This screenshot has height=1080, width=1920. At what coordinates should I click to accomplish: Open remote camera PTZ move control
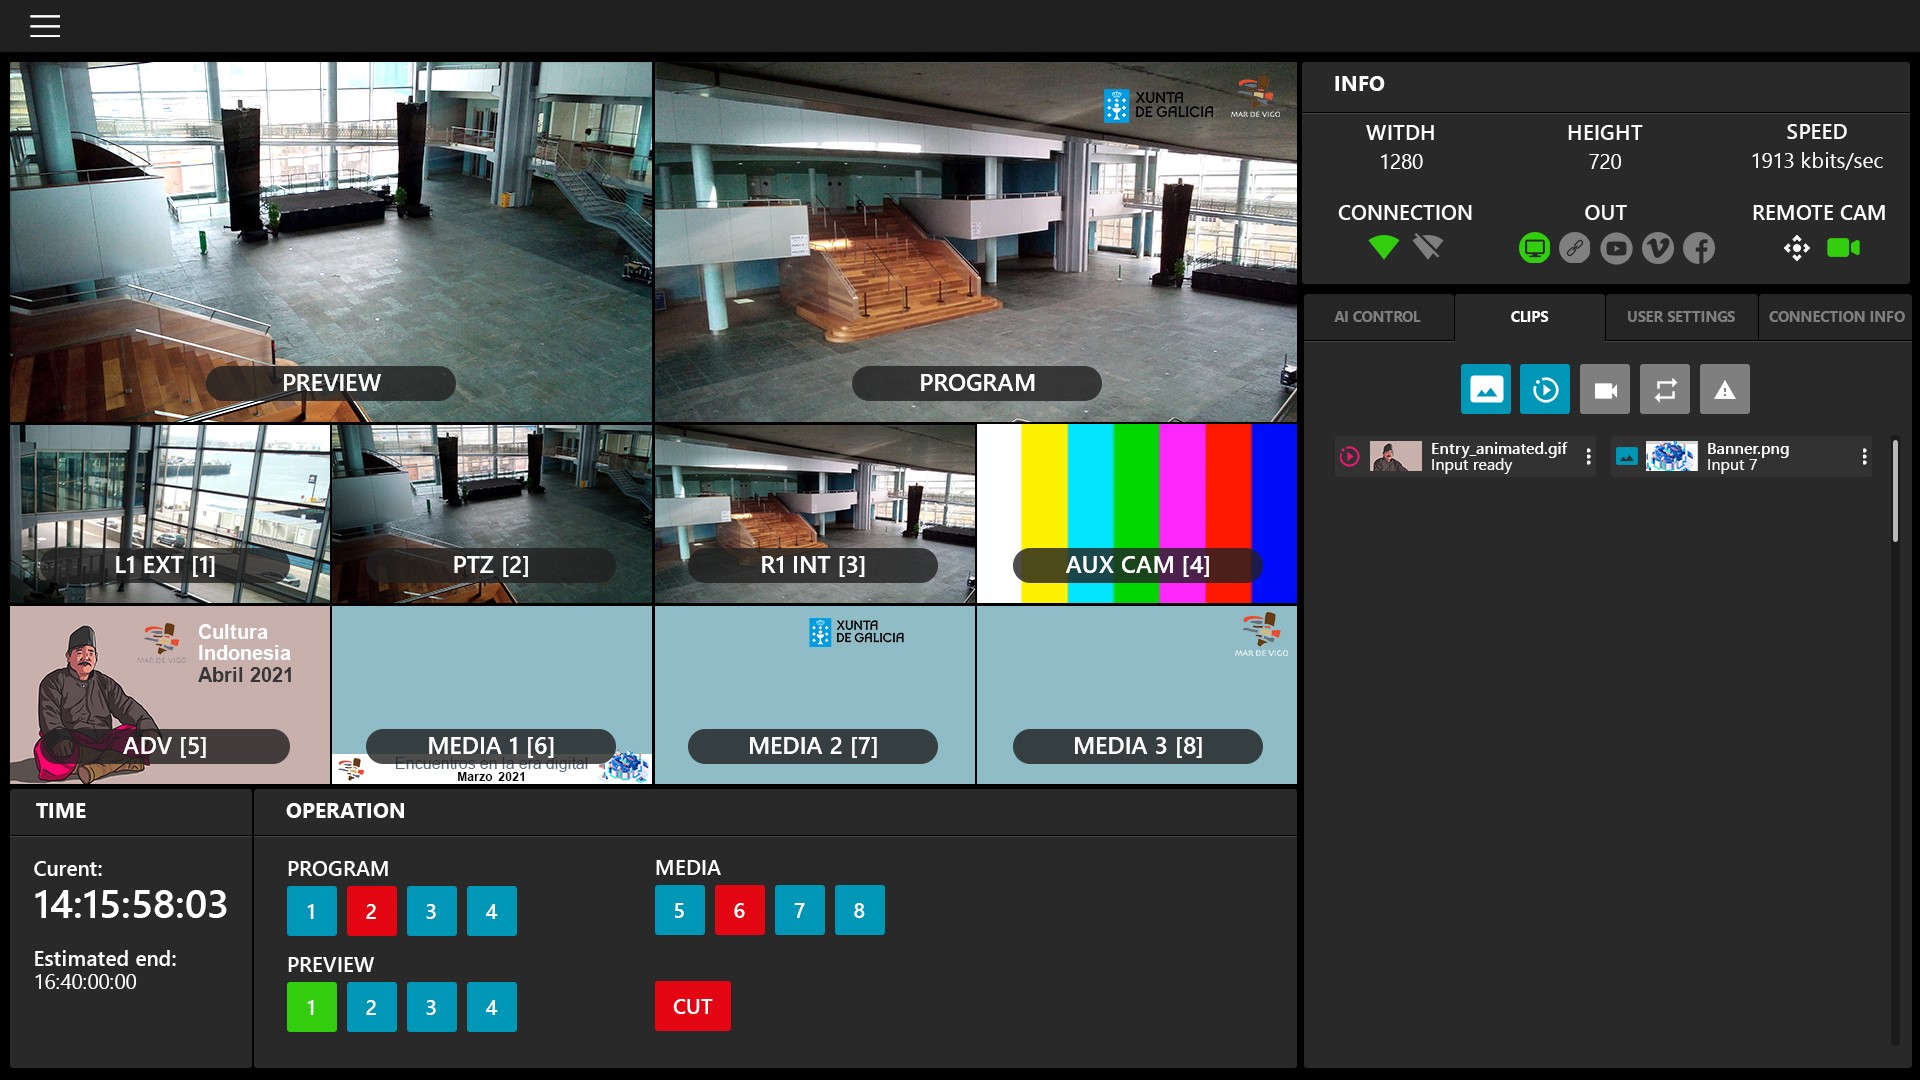(1796, 248)
